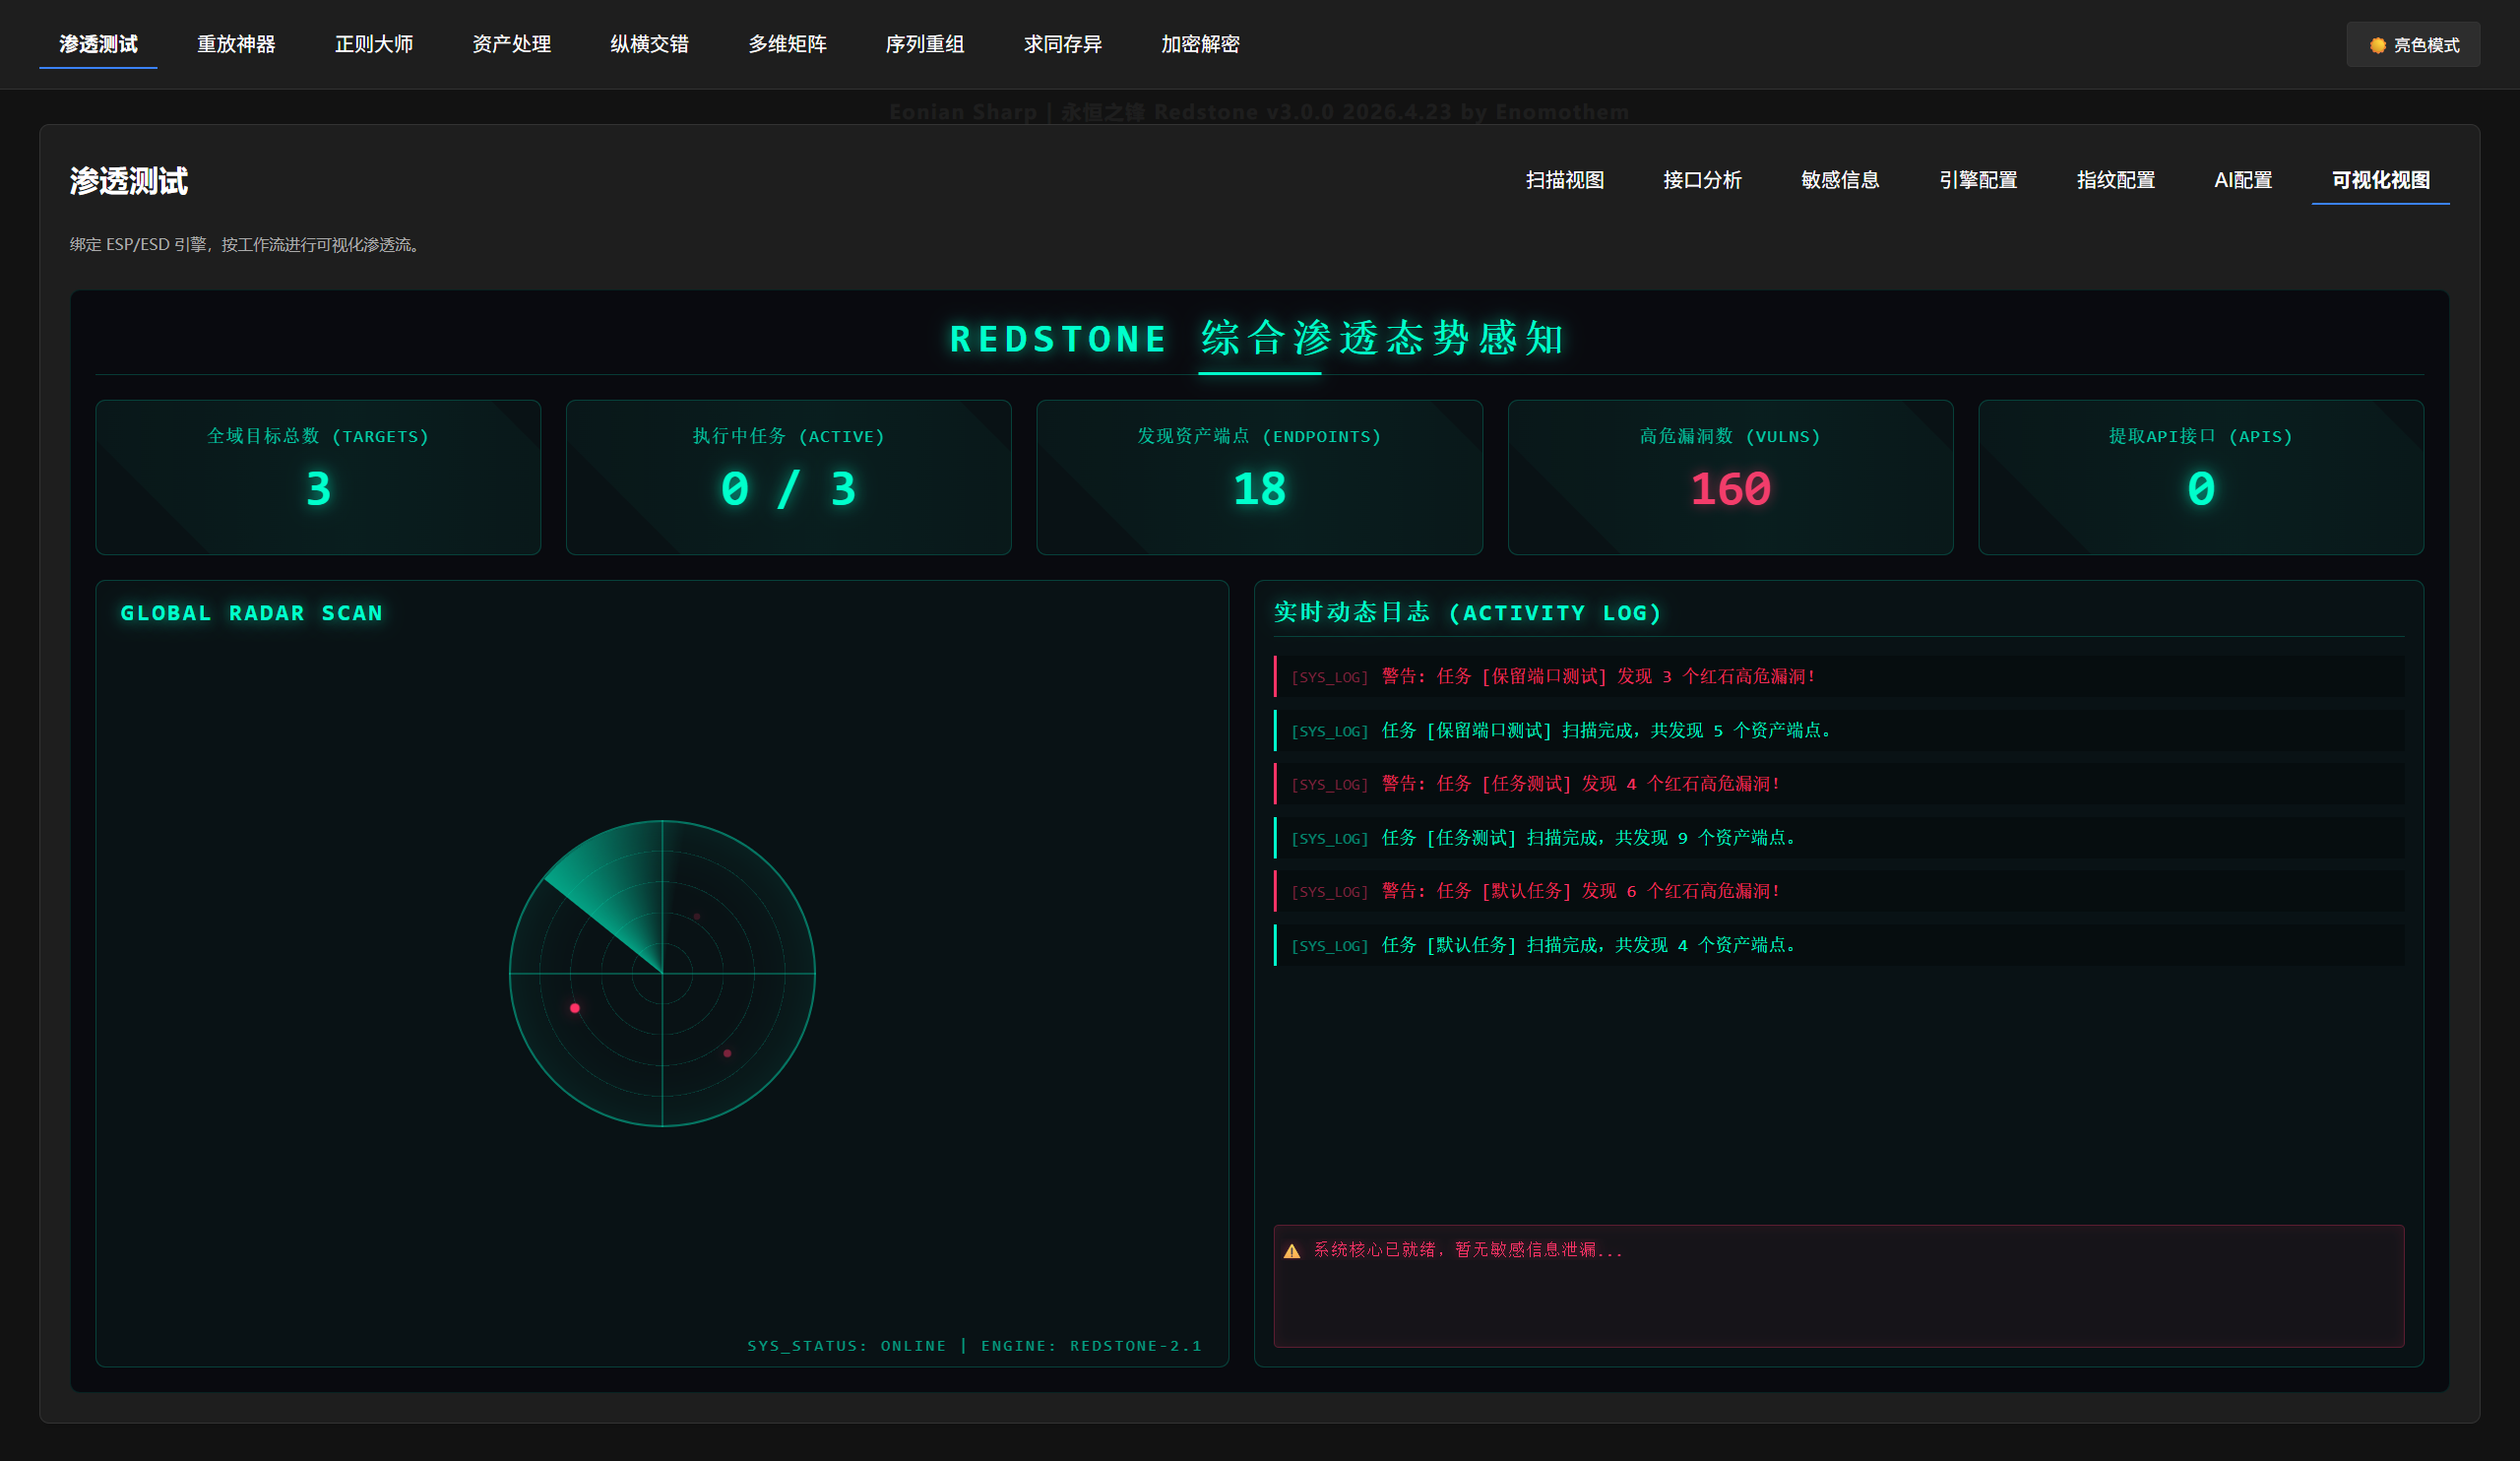Click the 执行中任务 (ACTIVE) stat card
Image resolution: width=2520 pixels, height=1461 pixels.
pos(789,477)
